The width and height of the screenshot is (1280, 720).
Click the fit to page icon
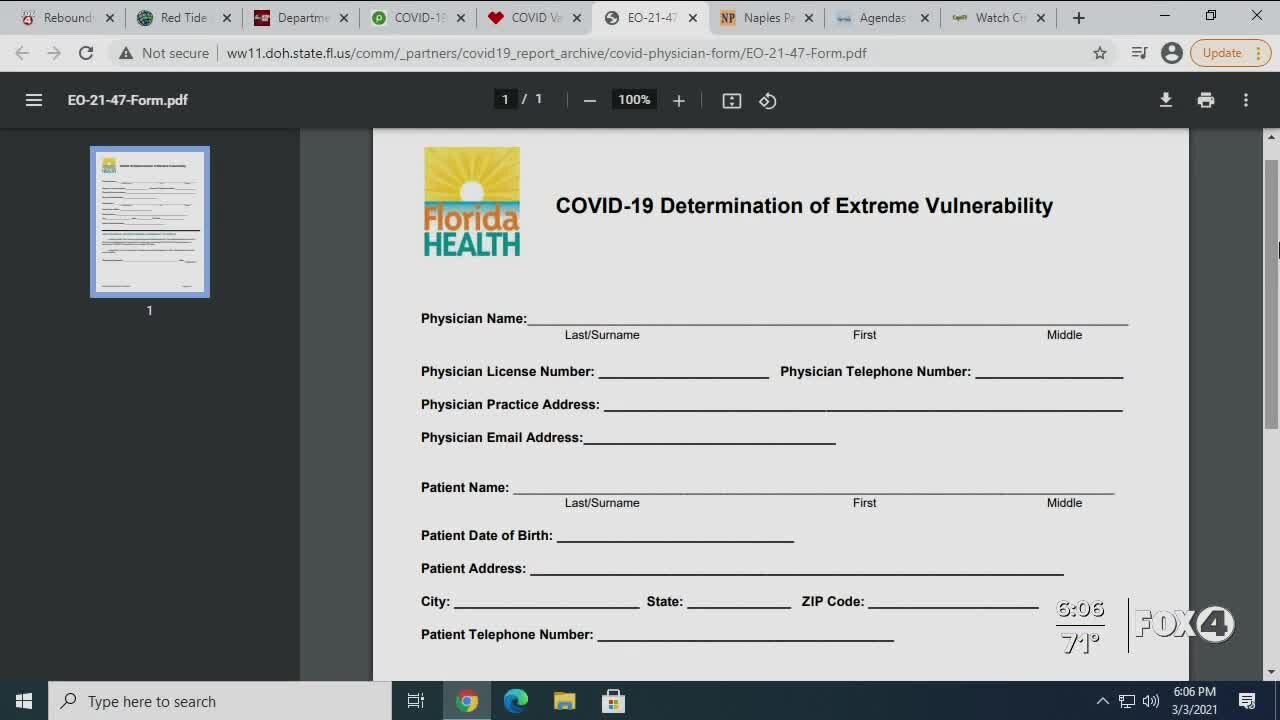coord(732,100)
